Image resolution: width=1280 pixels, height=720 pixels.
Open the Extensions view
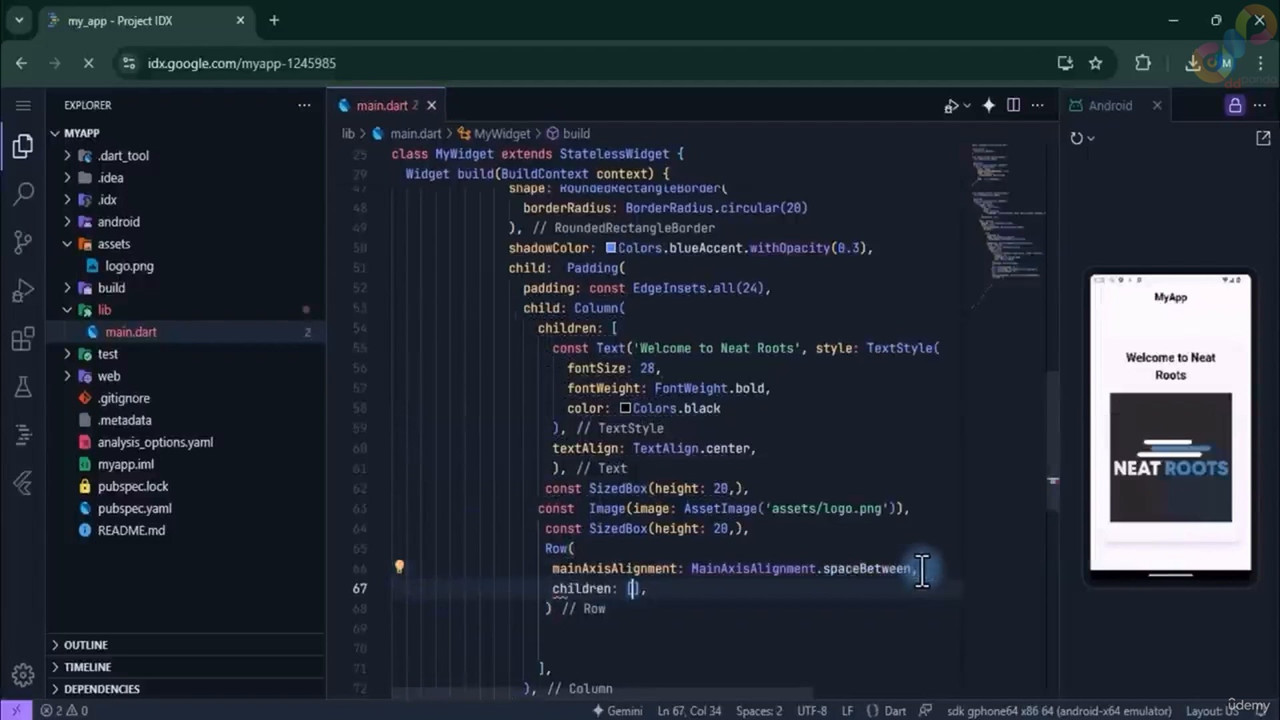click(23, 338)
